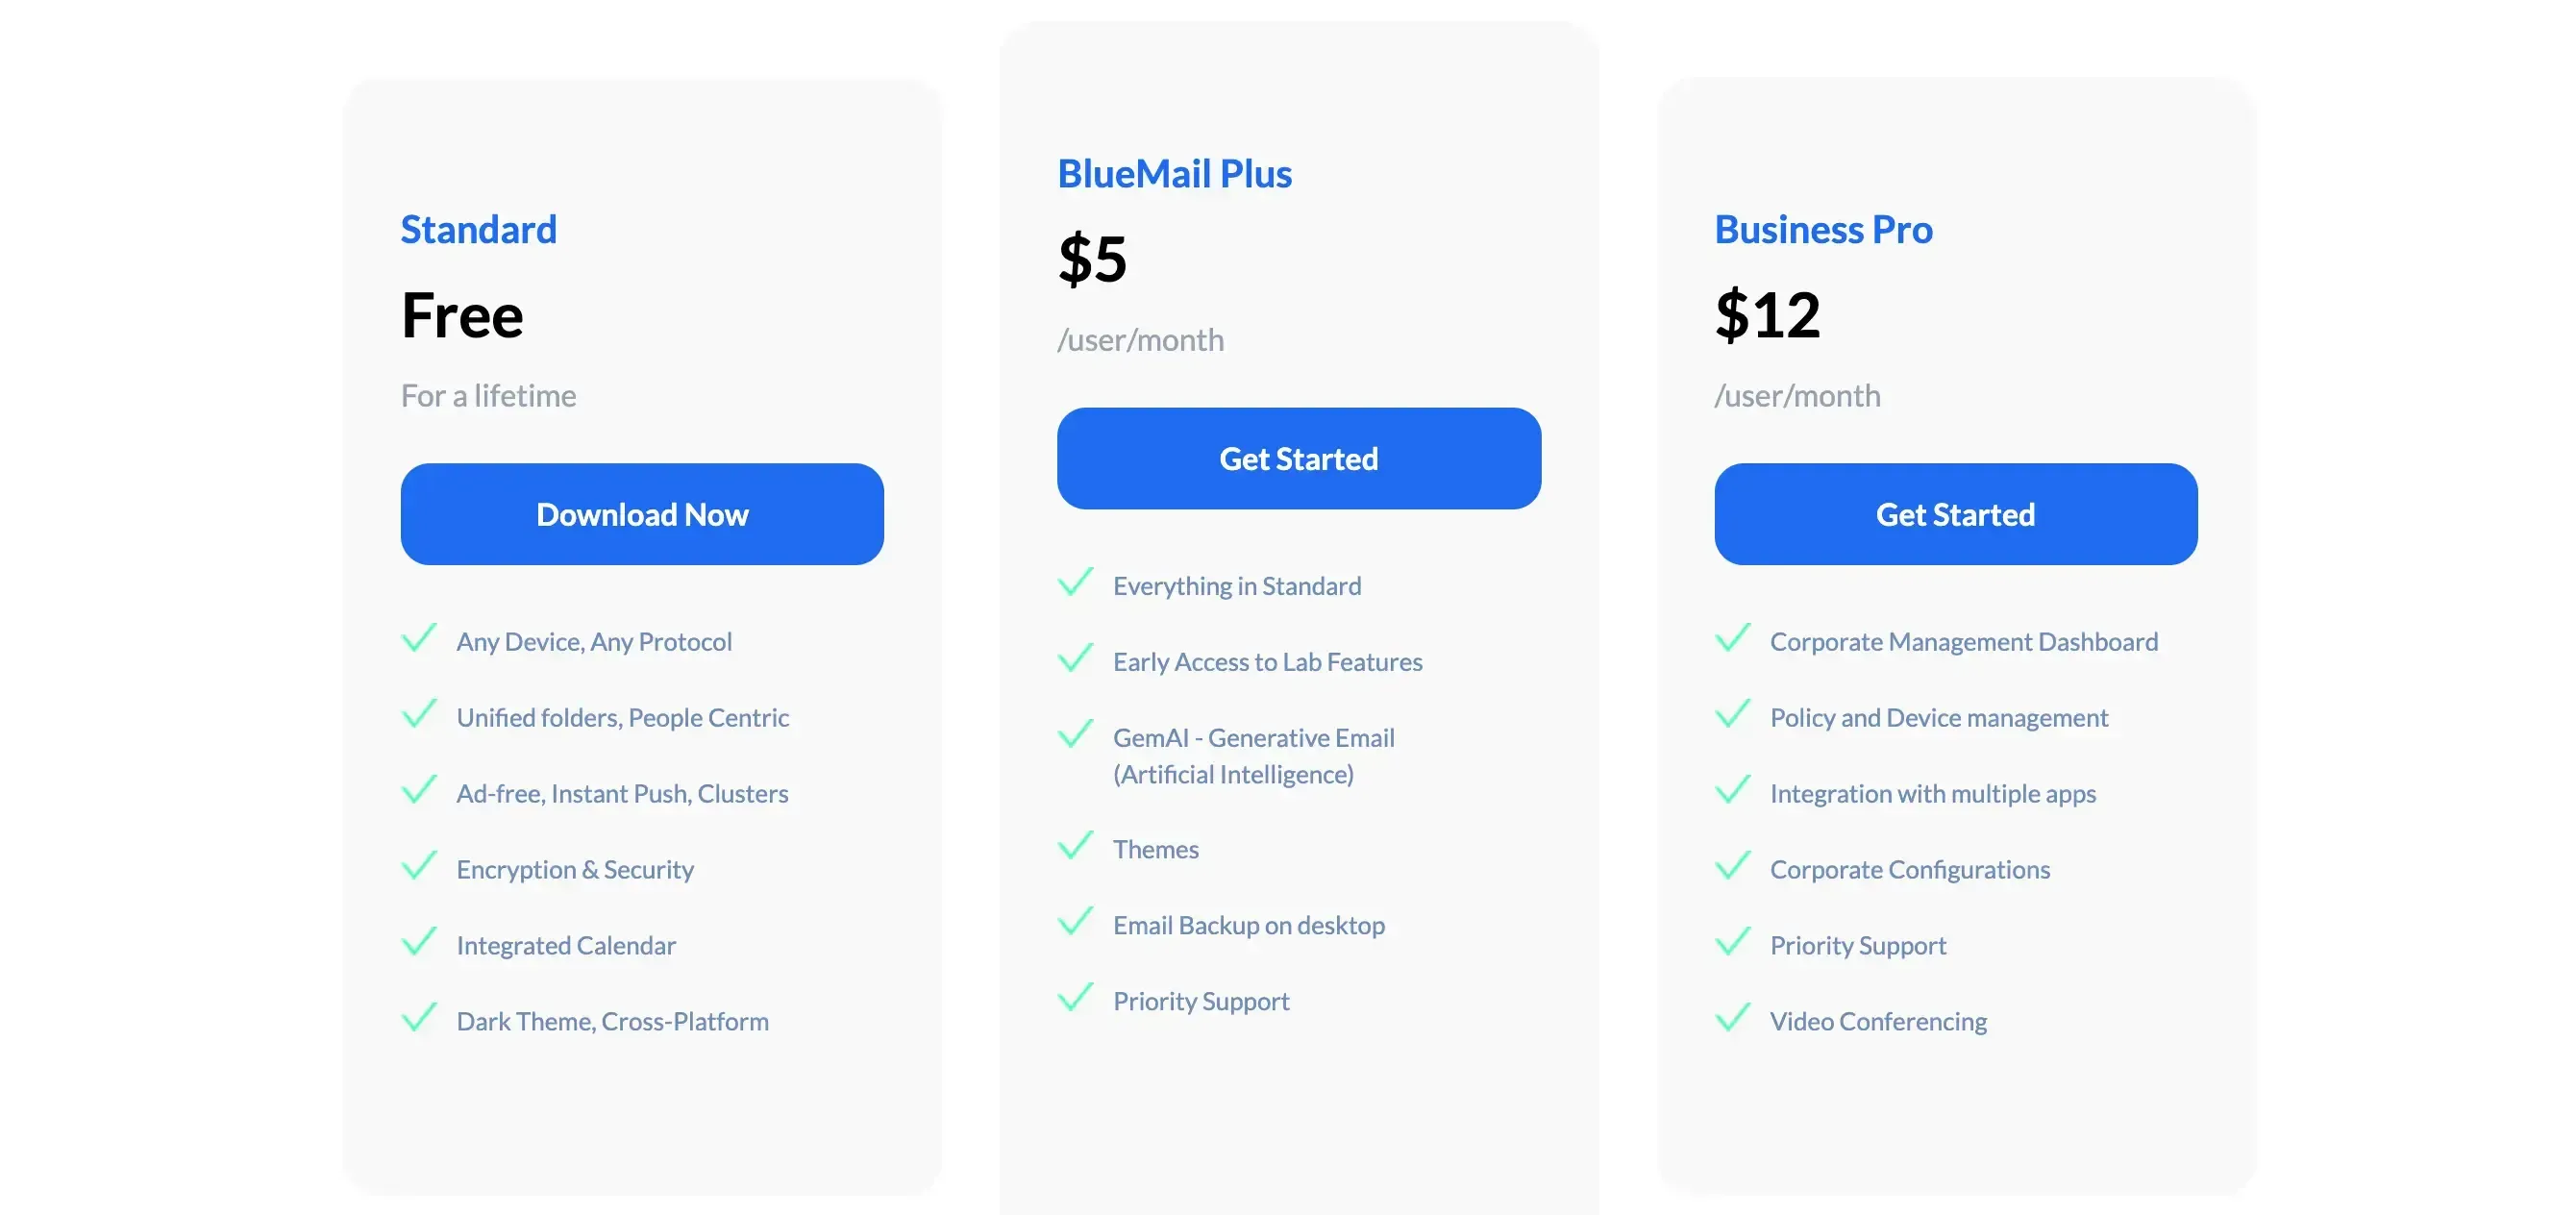2576x1215 pixels.
Task: Select the checkmark next to Priority Support in Business Pro
Action: pos(1734,941)
